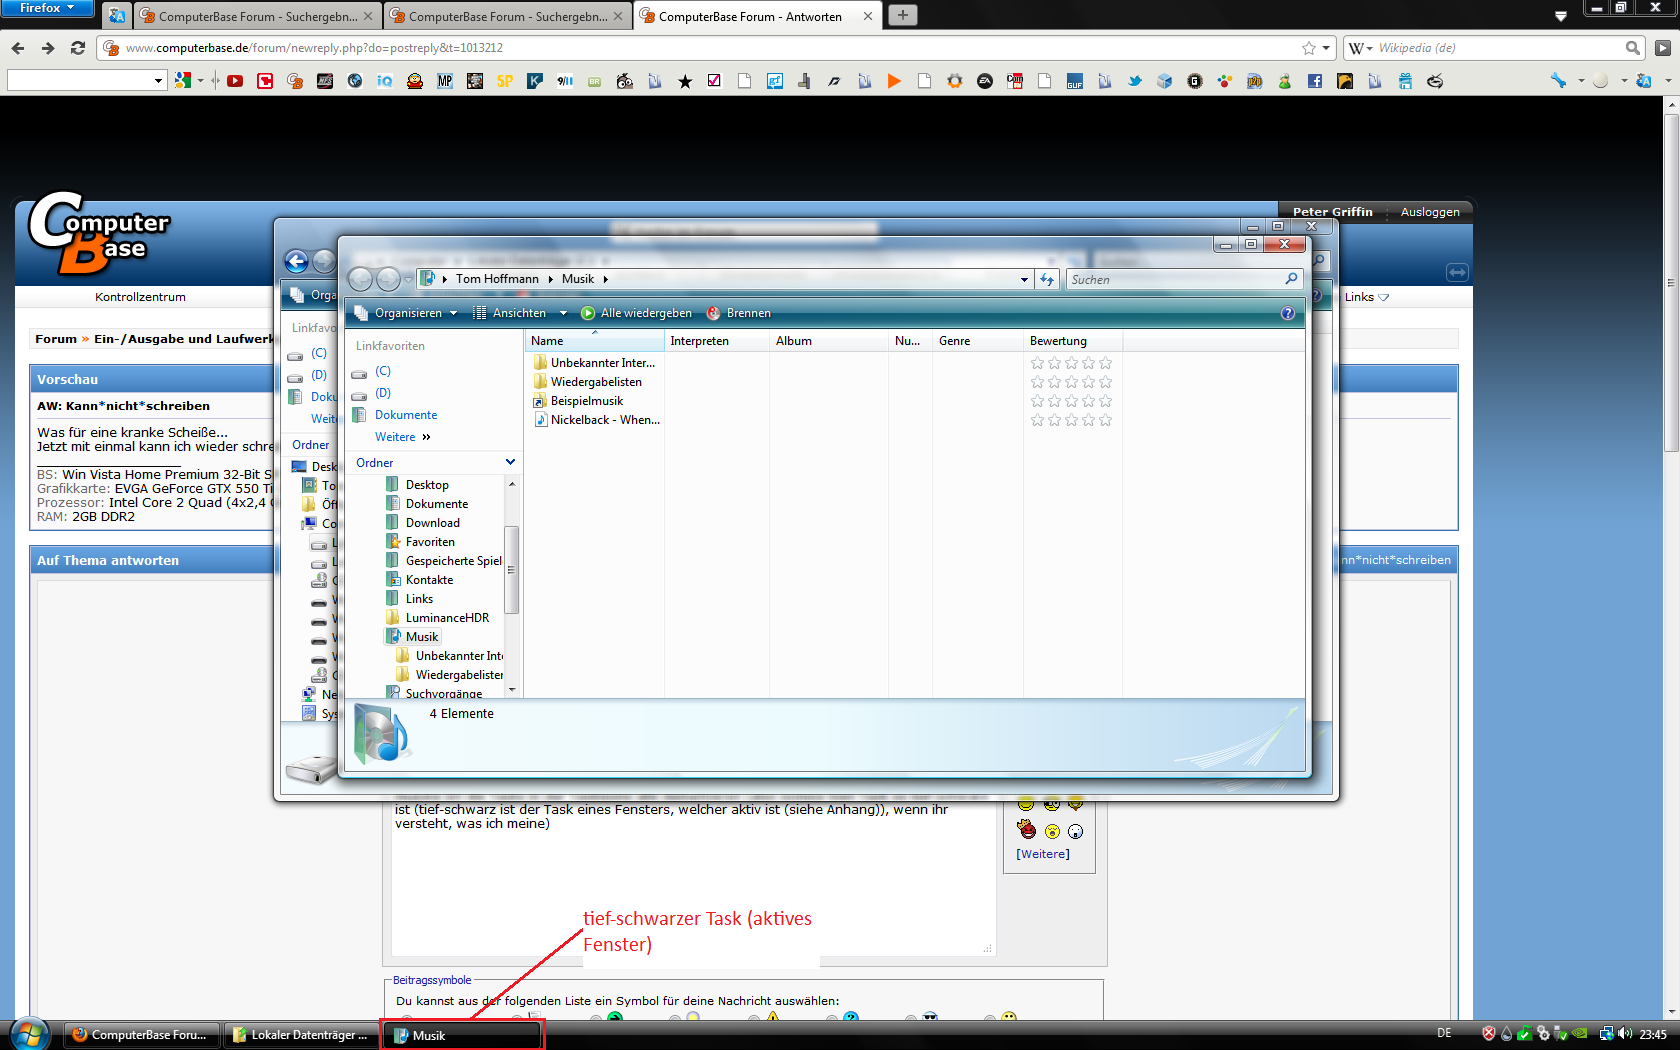Screen dimensions: 1680x1050
Task: Open the yellow SP bookmark icon
Action: 505,81
